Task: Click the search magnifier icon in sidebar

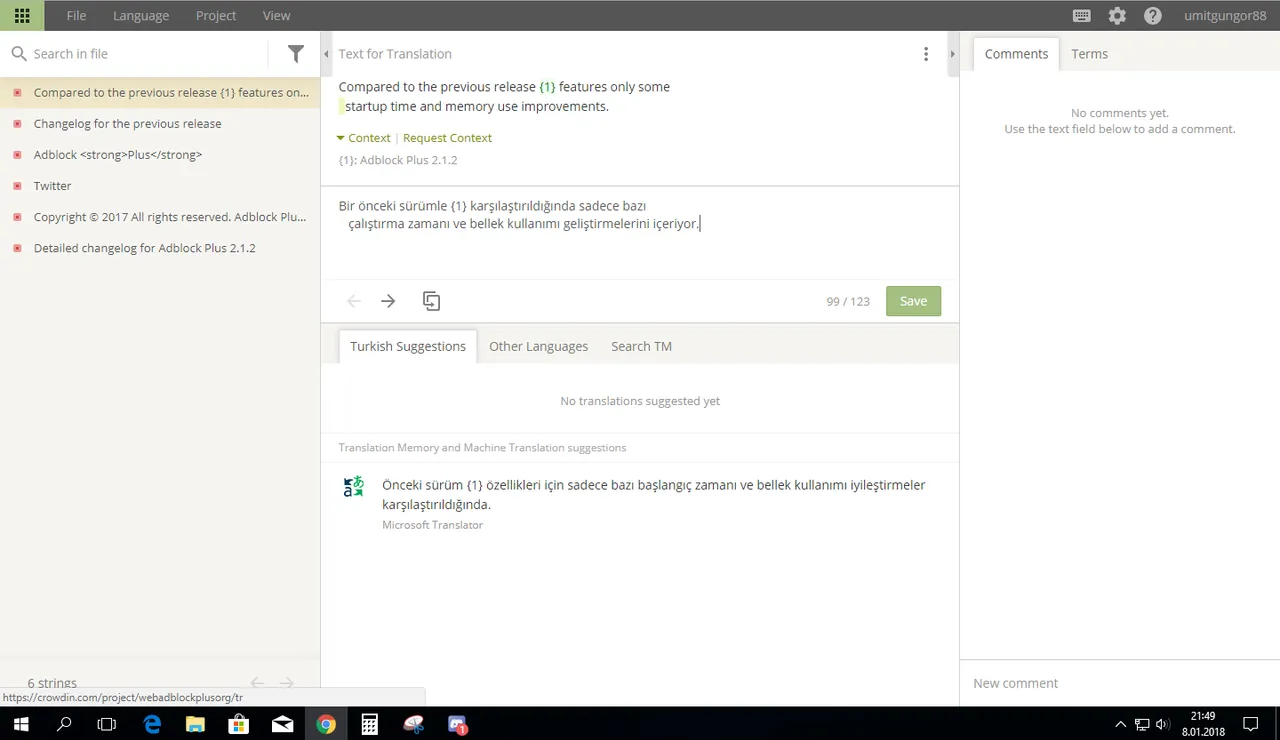Action: pos(18,54)
